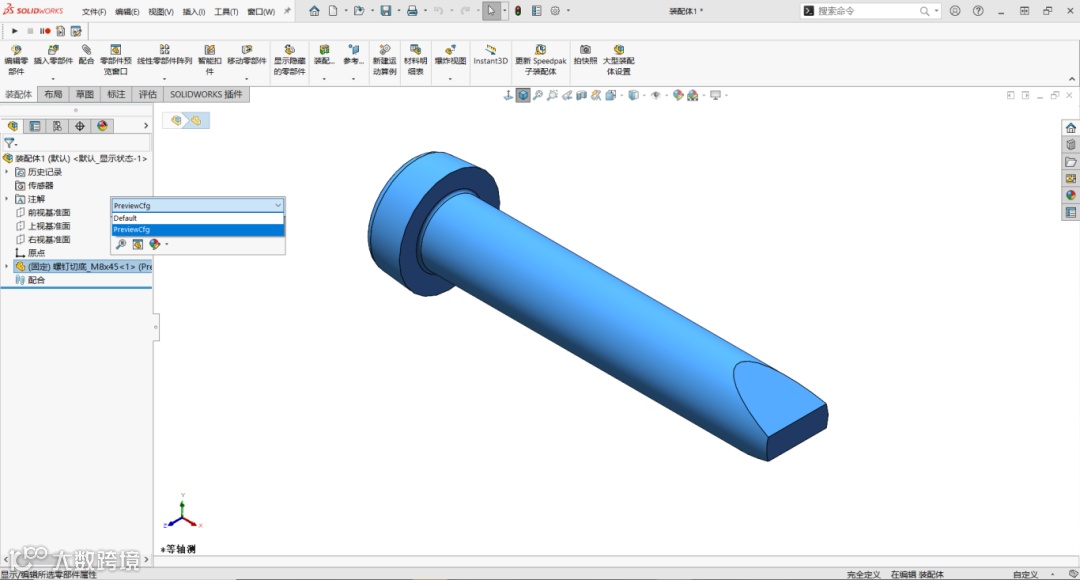
Task: Select the Mate (配合) paperclip tool
Action: pos(86,55)
